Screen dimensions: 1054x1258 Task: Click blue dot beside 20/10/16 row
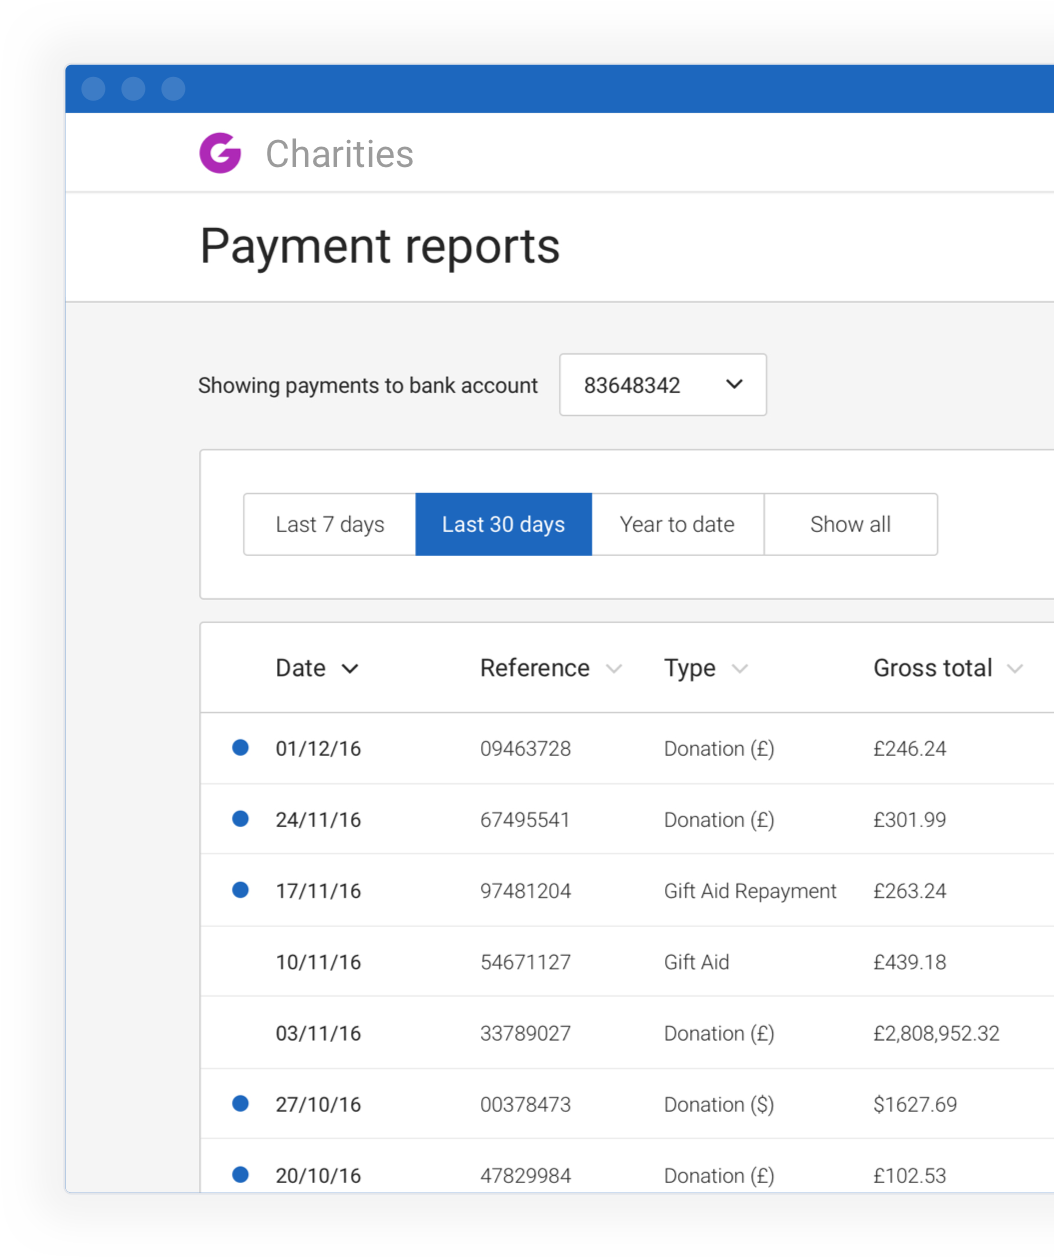[x=240, y=1175]
